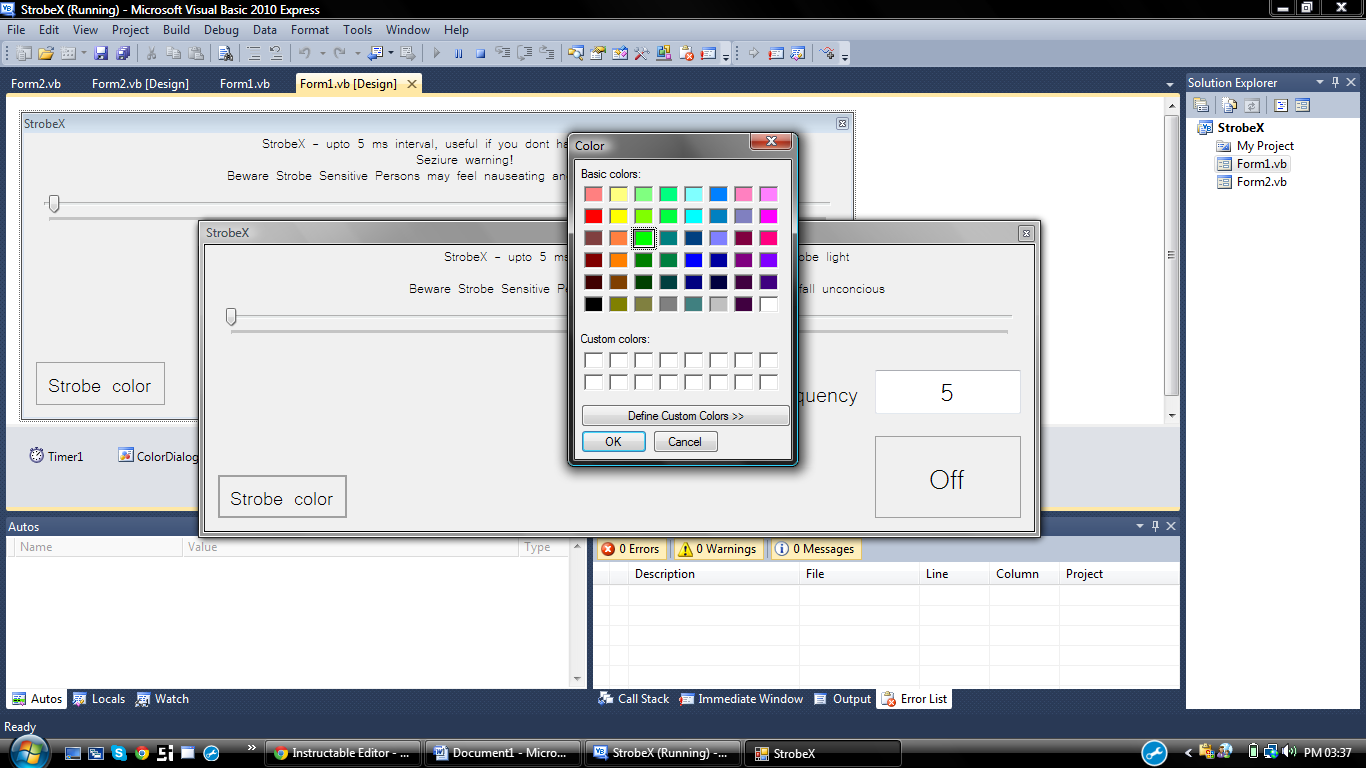Click the Undo arrow icon

tap(304, 53)
